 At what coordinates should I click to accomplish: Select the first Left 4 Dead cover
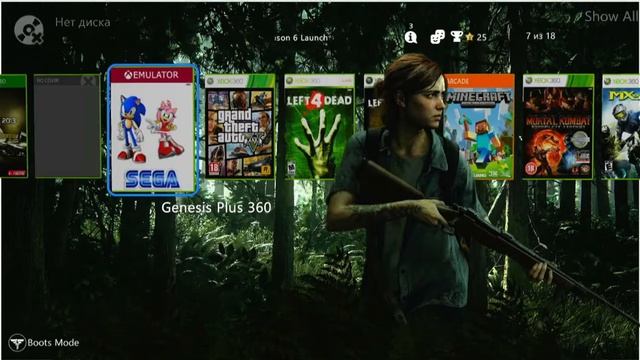click(x=319, y=127)
